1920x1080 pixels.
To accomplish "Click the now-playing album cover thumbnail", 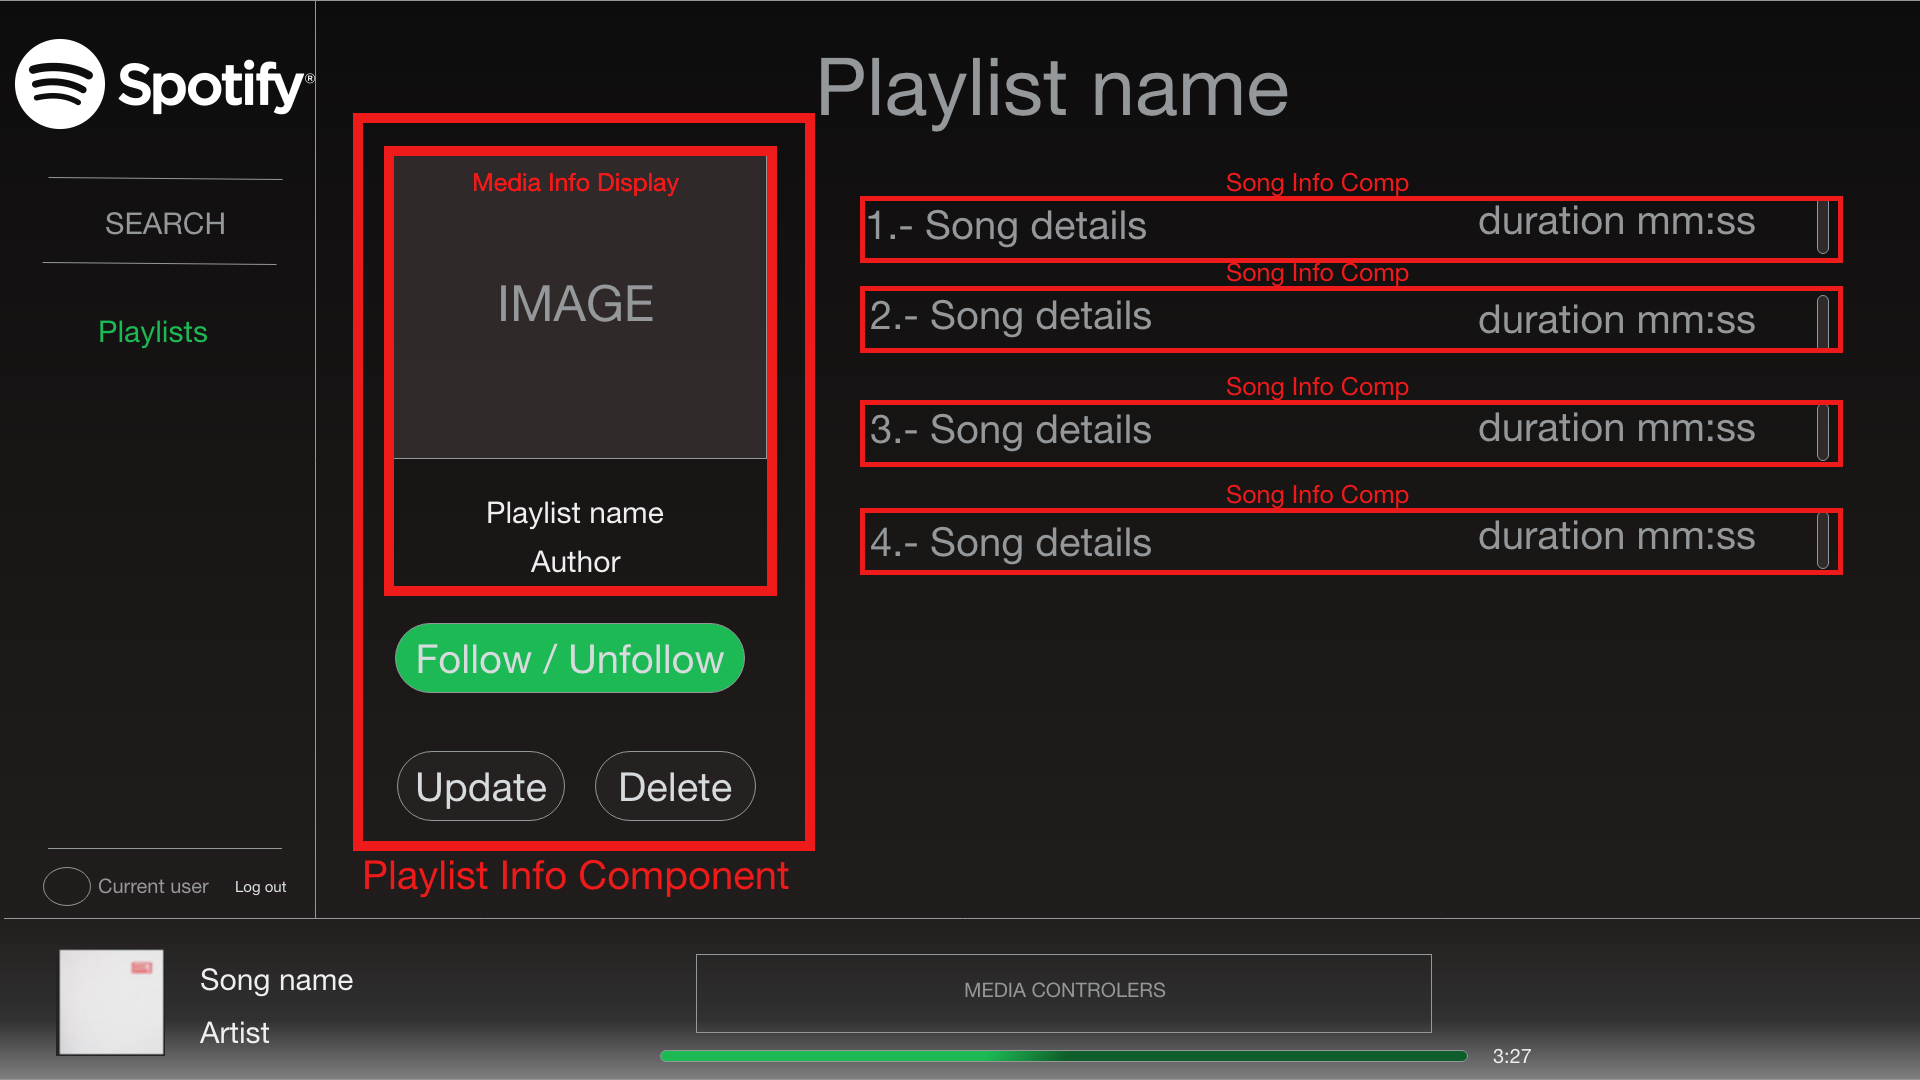I will coord(111,1002).
